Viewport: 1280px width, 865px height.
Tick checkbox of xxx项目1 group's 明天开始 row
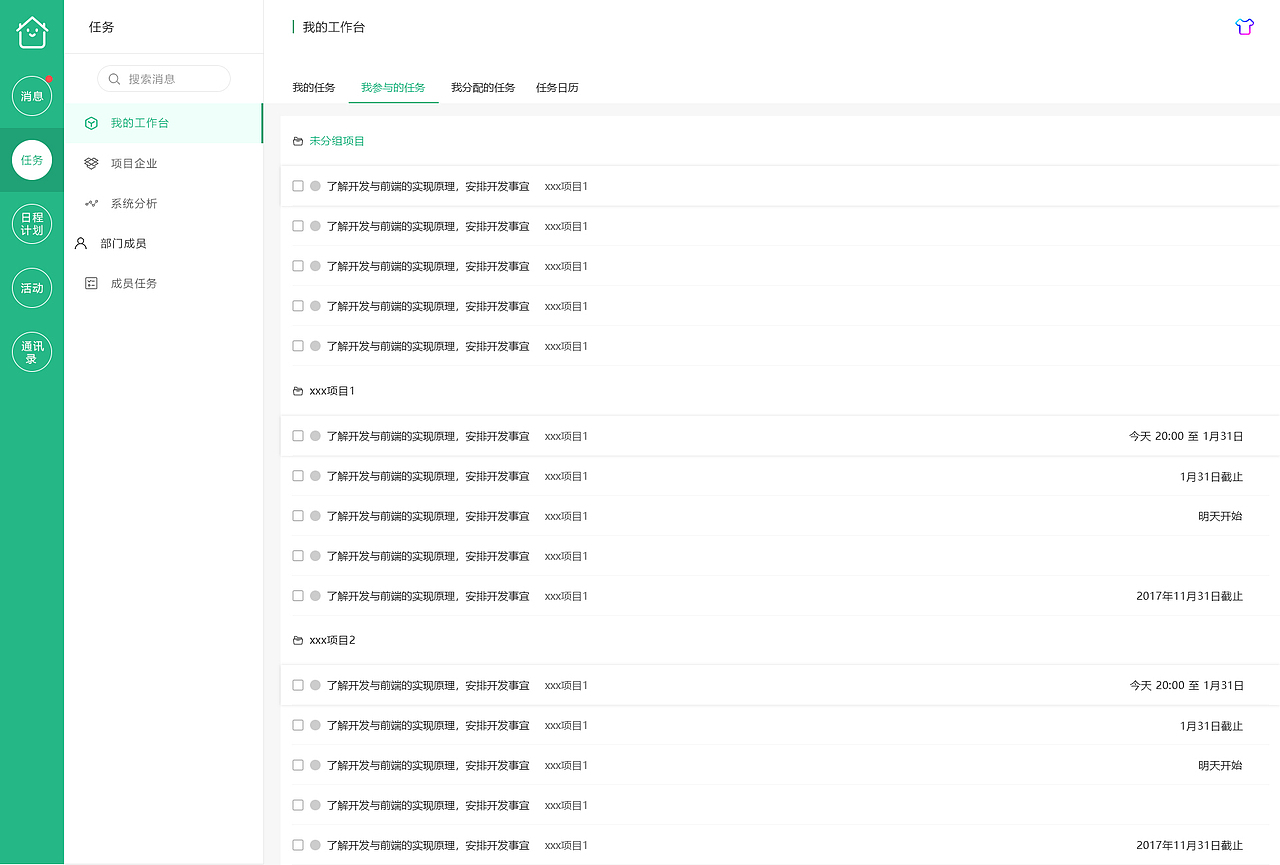(x=298, y=516)
